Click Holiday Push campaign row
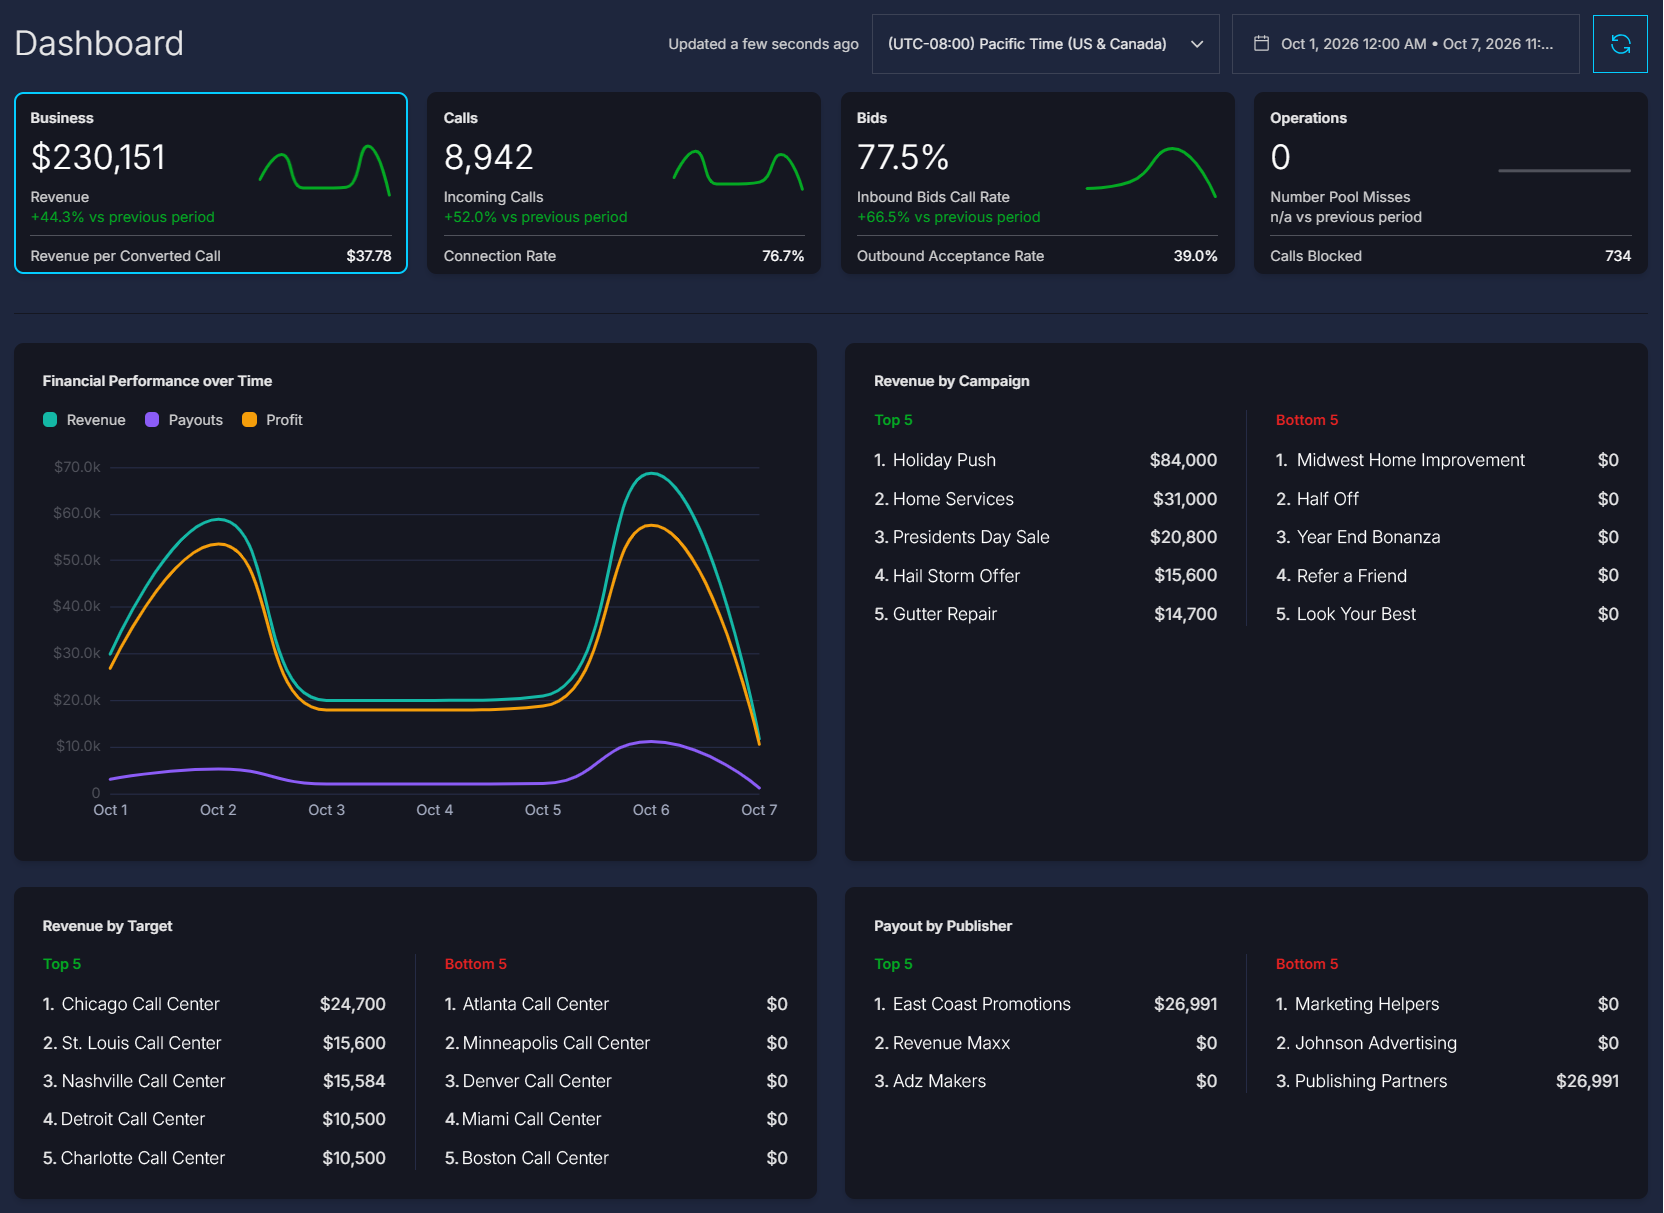Image resolution: width=1664 pixels, height=1213 pixels. pyautogui.click(x=1045, y=460)
